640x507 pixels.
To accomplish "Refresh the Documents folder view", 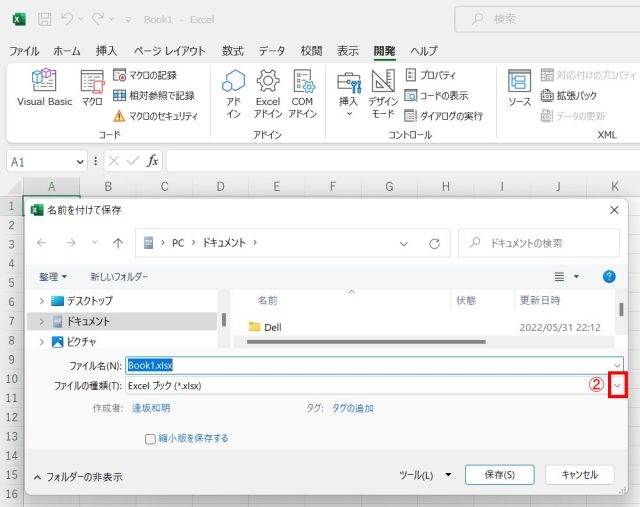I will 434,243.
